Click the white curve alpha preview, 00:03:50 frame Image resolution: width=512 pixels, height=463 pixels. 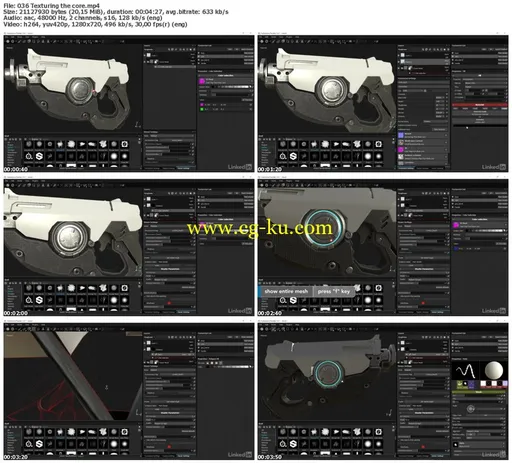click(465, 371)
